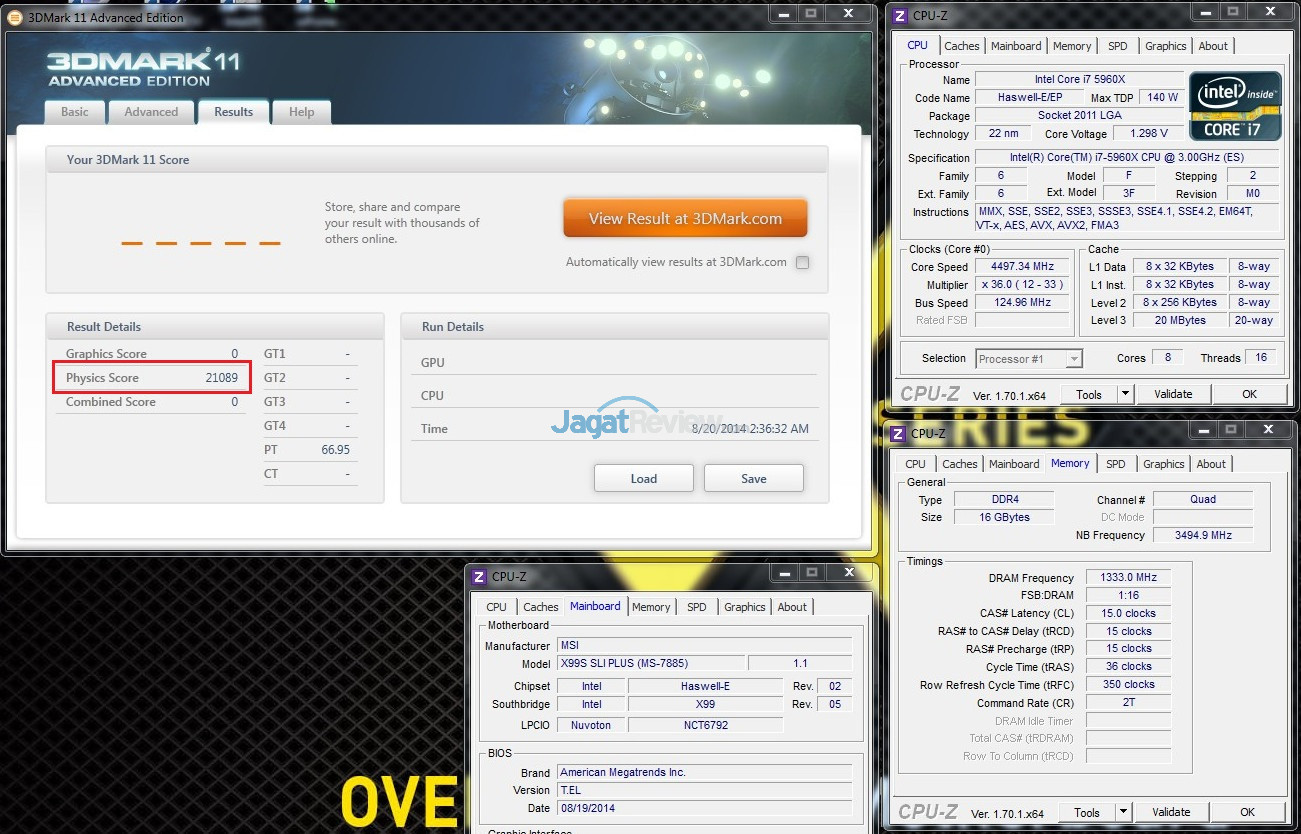1301x834 pixels.
Task: Click View Result at 3DMark.com button
Action: 685,218
